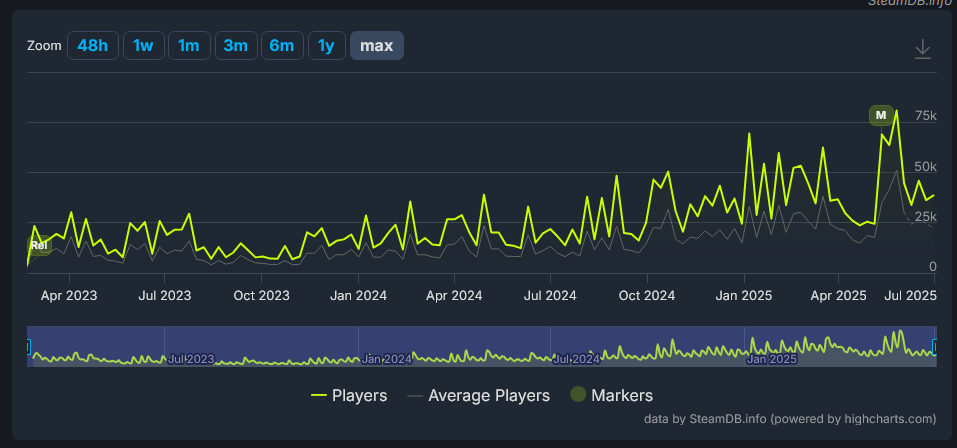The image size is (957, 448).
Task: Toggle Markers visibility in legend
Action: 612,396
